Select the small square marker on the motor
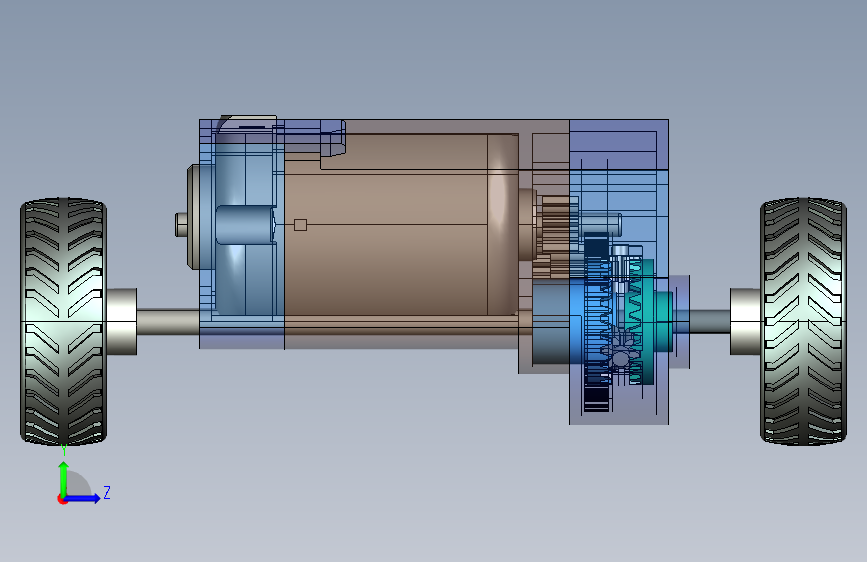The height and width of the screenshot is (562, 867). (300, 225)
